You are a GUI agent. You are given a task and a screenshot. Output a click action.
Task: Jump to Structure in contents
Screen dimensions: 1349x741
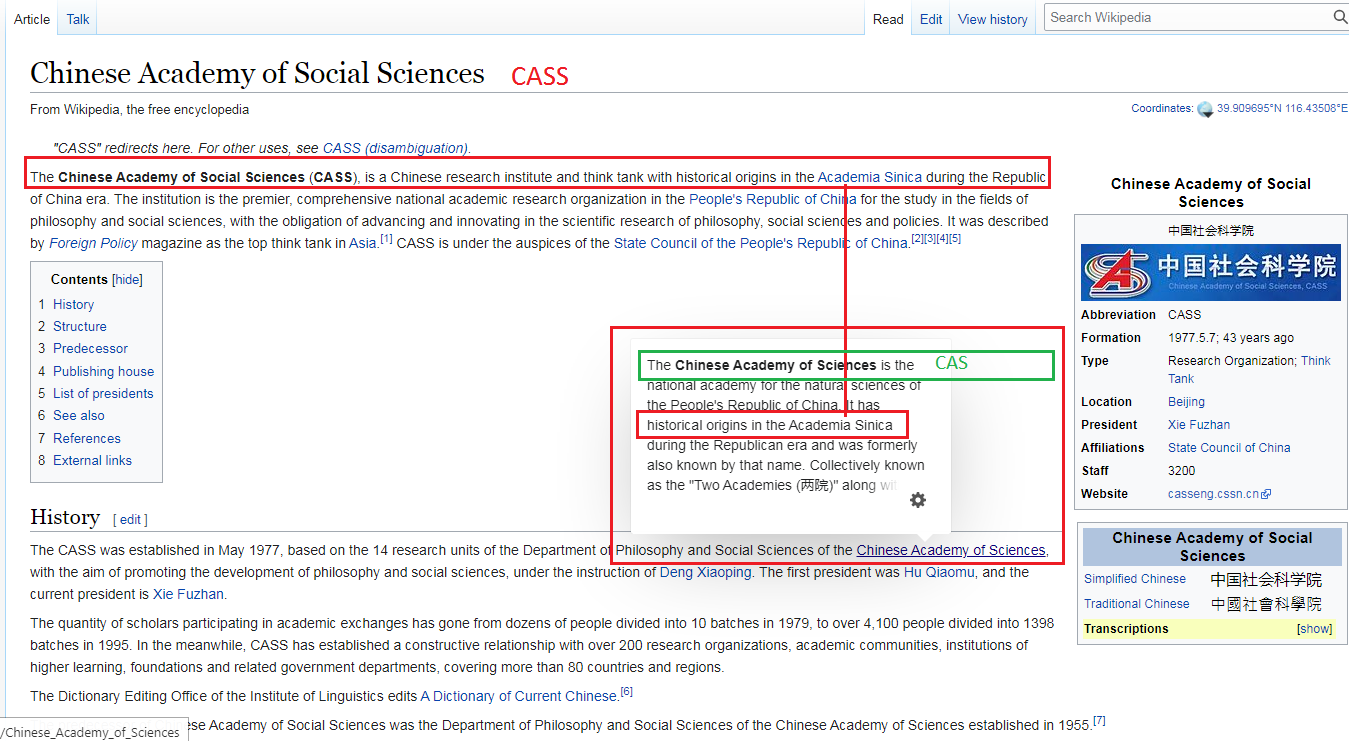79,326
